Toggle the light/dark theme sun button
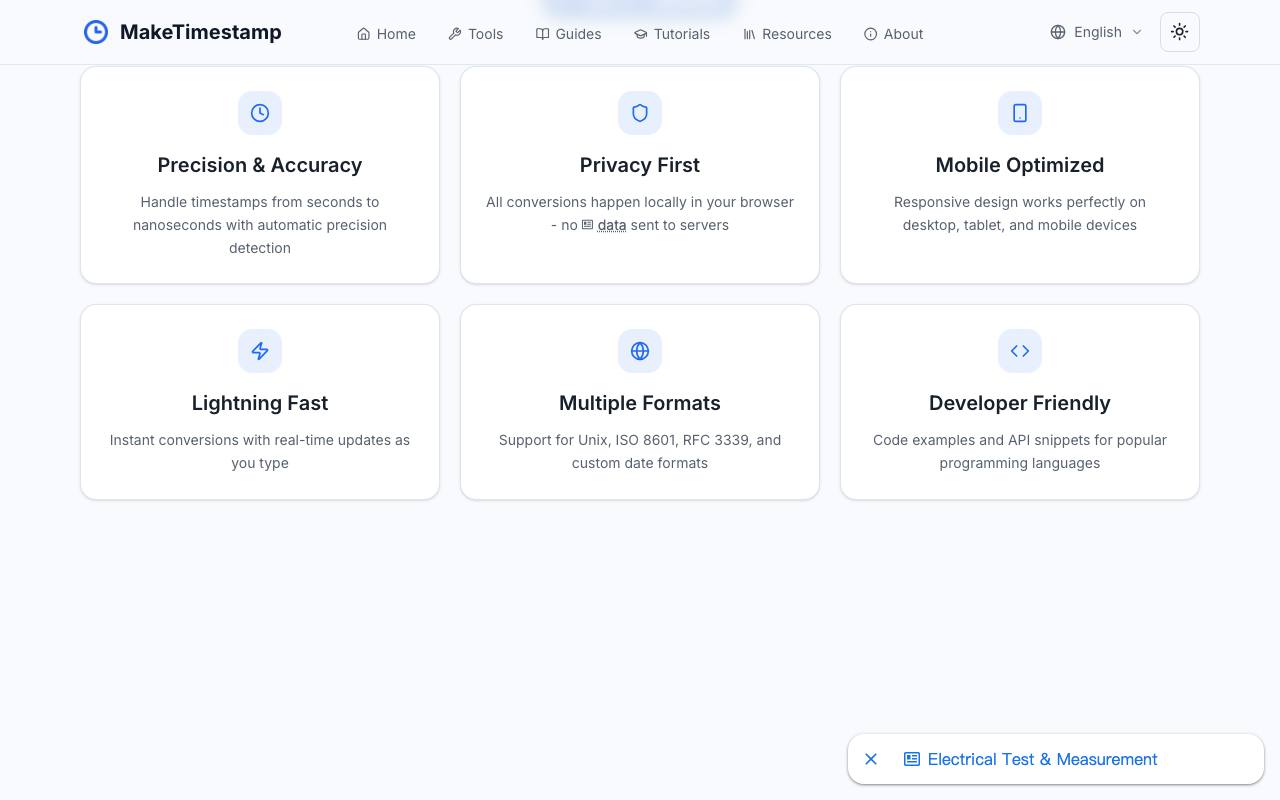The image size is (1280, 800). [1180, 32]
